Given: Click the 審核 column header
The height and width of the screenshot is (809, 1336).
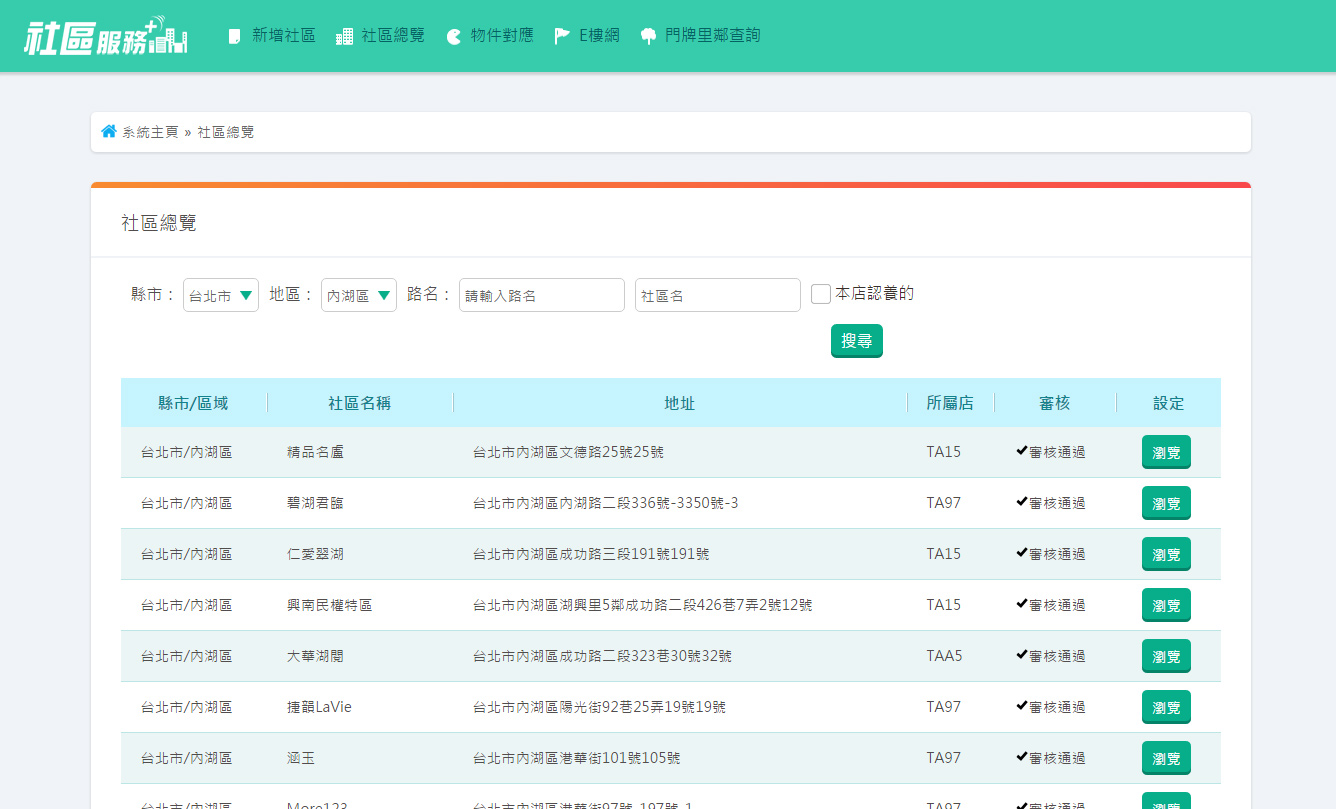Looking at the screenshot, I should 1055,403.
